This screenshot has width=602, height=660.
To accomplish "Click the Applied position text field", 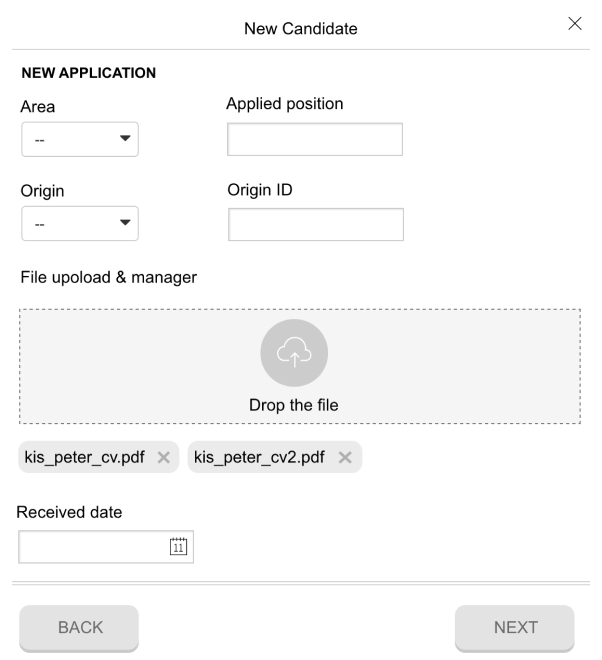I will (315, 139).
